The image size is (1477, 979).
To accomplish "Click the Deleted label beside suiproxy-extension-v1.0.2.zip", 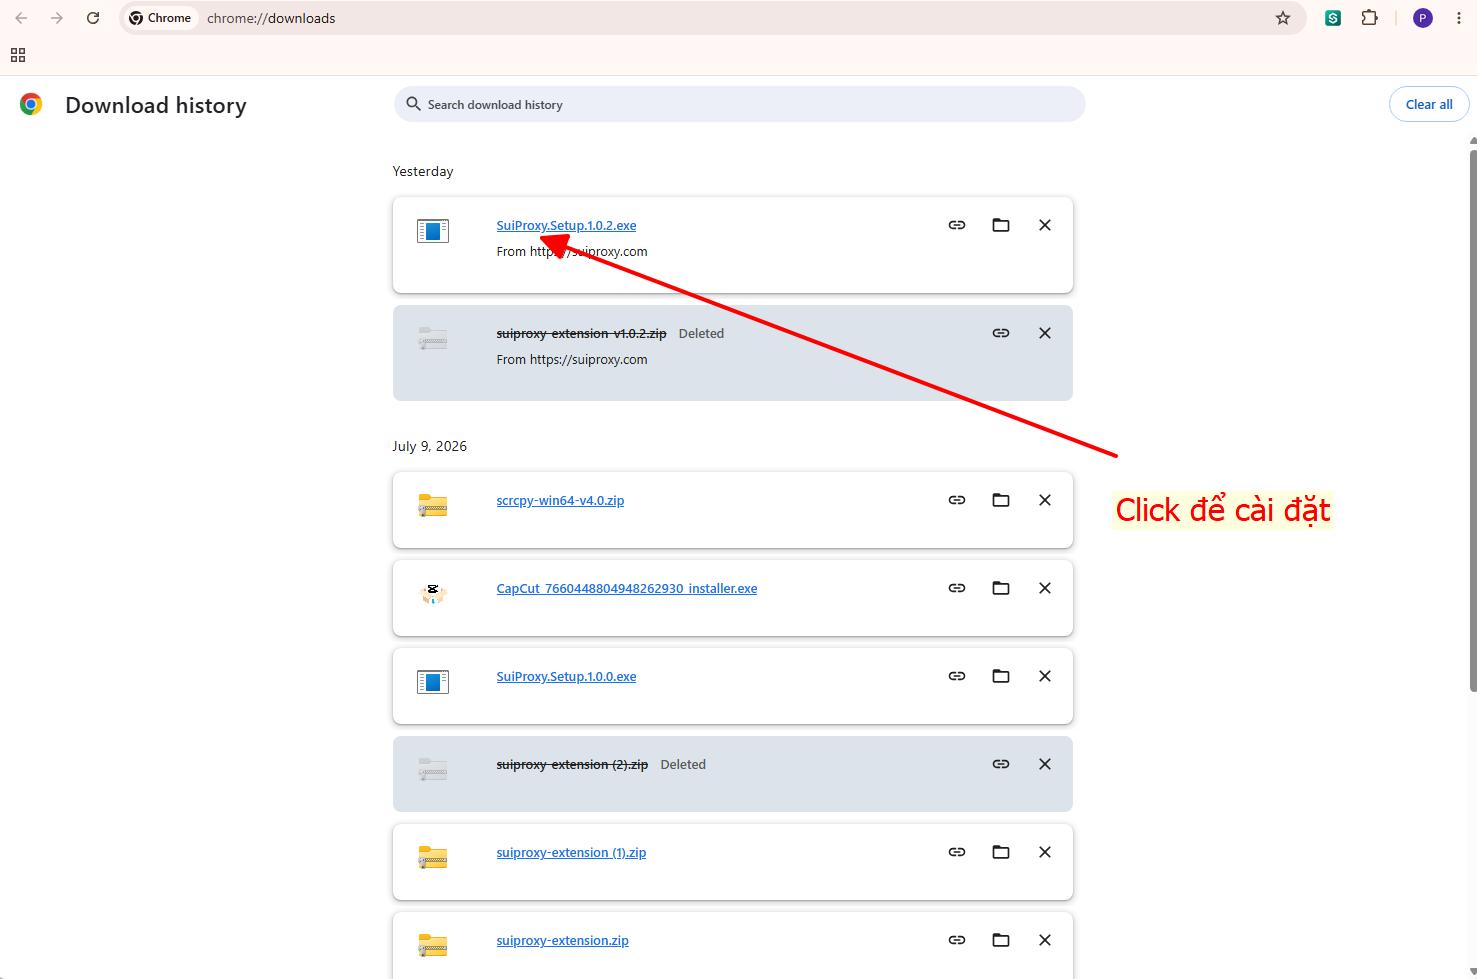I will pos(701,333).
